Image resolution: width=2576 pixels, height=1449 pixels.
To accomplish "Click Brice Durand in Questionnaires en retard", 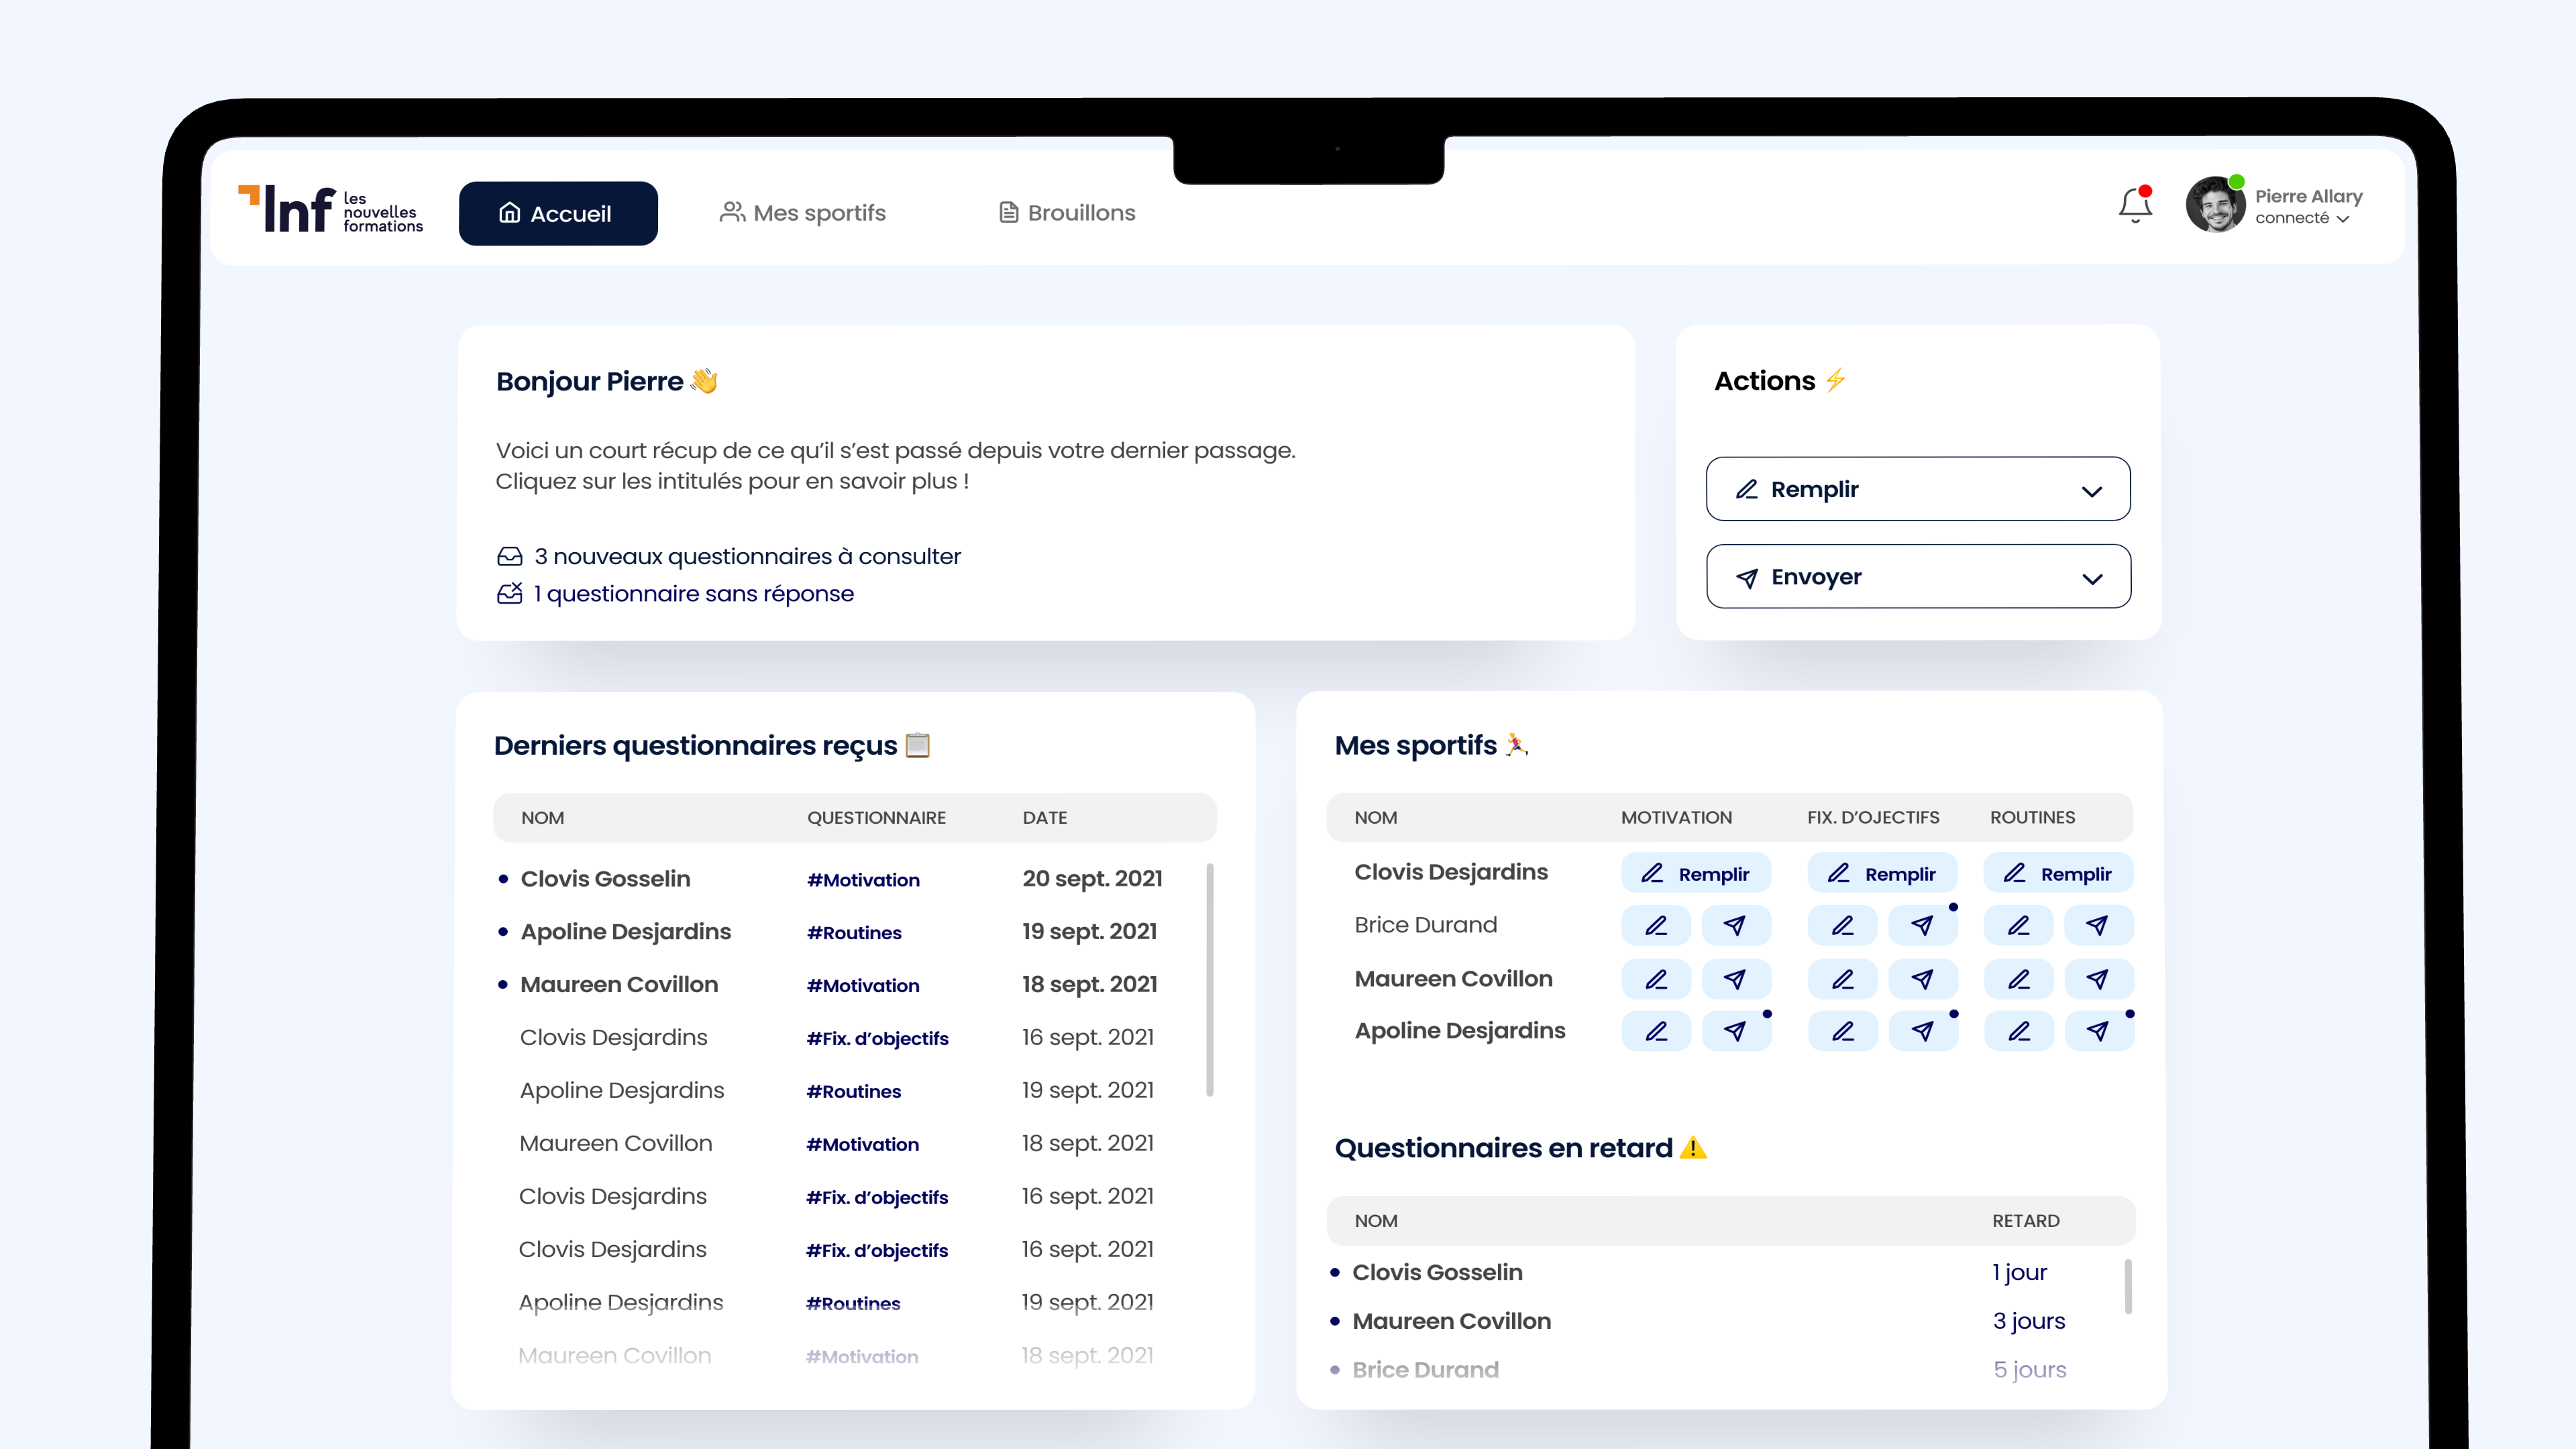I will 1425,1370.
